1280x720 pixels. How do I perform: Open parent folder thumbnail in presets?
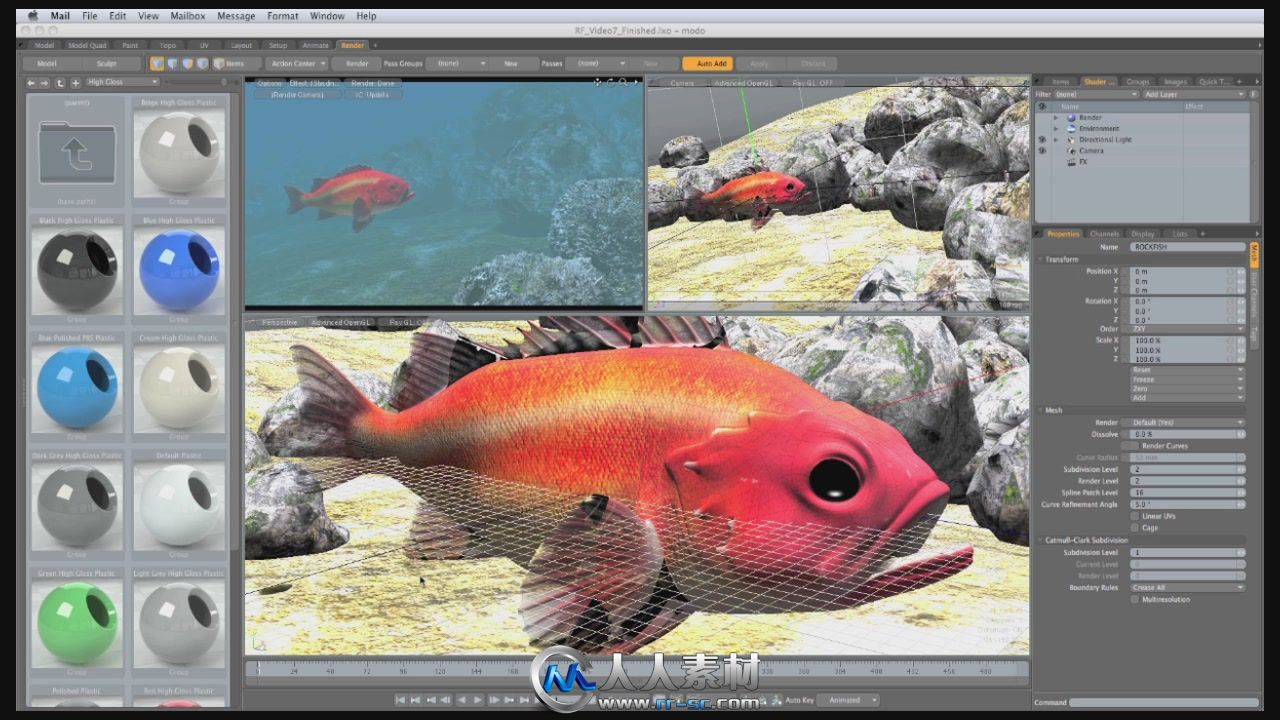coord(77,152)
